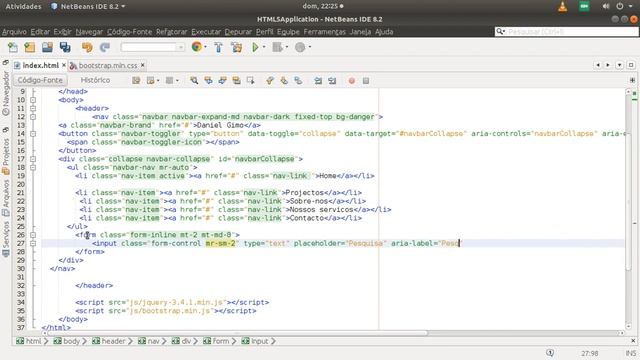Viewport: 640px width, 360px height.
Task: Open the Run Project dropdown arrow
Action: 264,47
